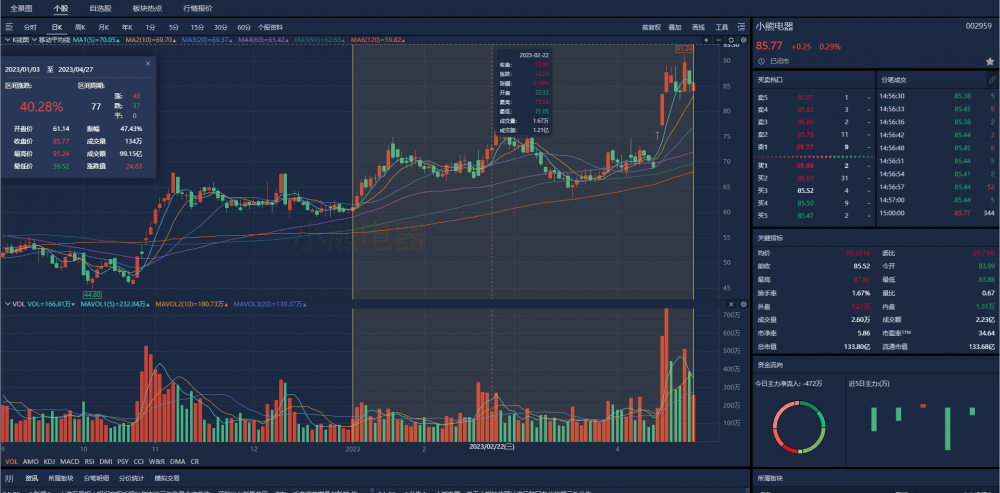Close the interval statistics popup

pyautogui.click(x=148, y=63)
